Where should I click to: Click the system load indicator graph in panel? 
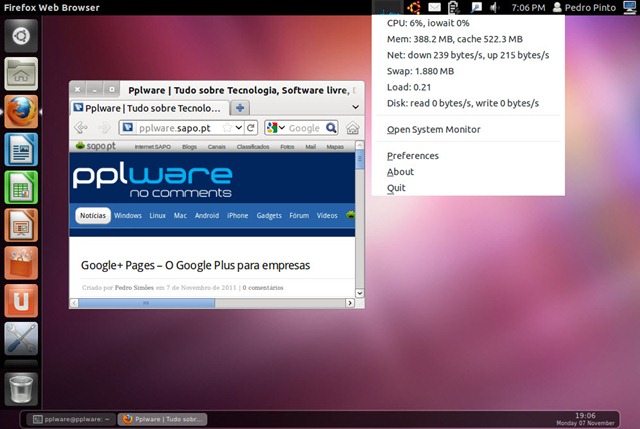pyautogui.click(x=388, y=7)
